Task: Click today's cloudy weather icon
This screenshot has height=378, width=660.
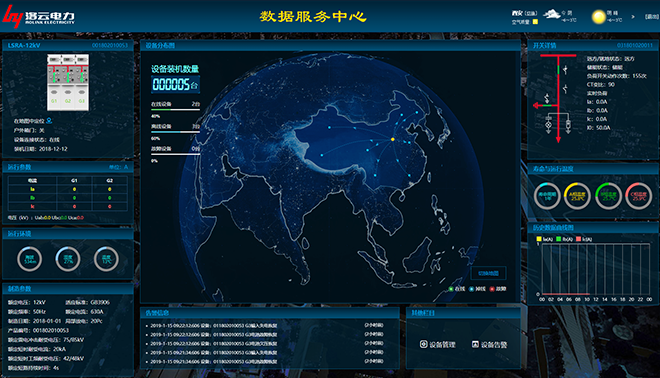Action: [x=552, y=15]
